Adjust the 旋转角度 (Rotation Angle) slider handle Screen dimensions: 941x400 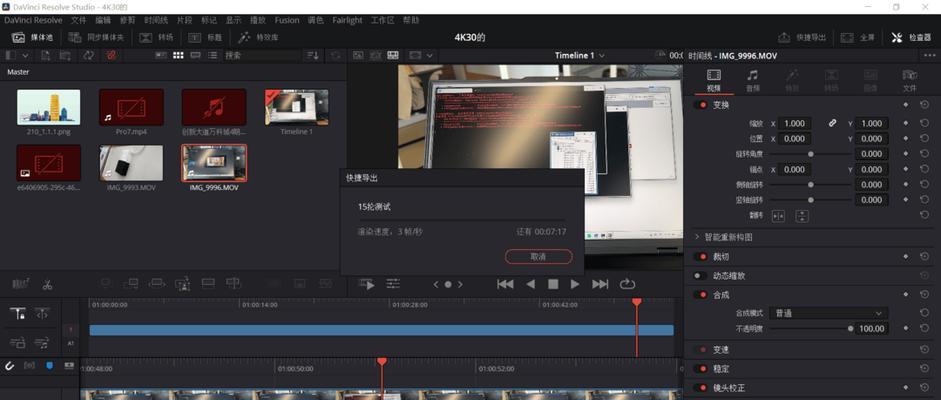click(x=811, y=154)
